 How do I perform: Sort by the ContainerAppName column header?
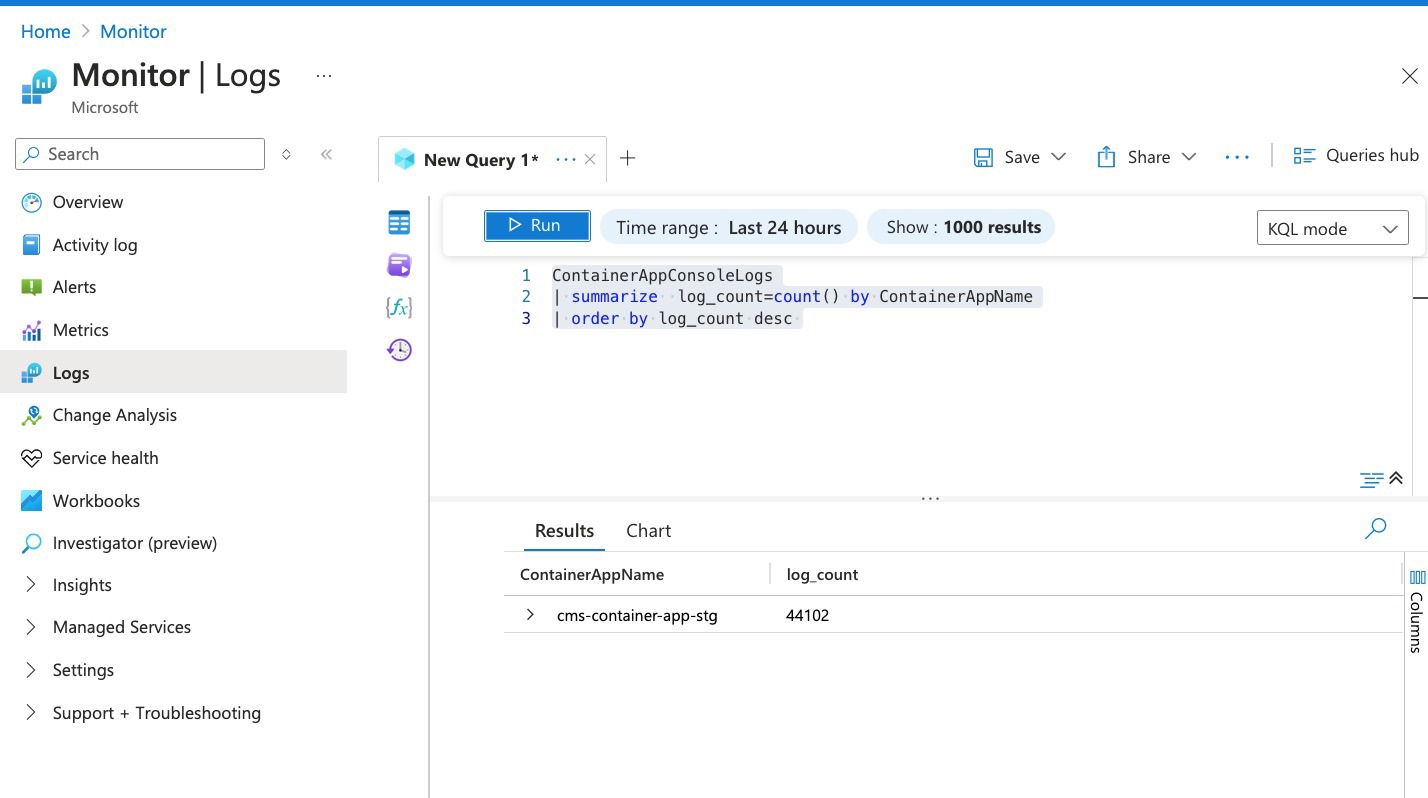(x=592, y=575)
